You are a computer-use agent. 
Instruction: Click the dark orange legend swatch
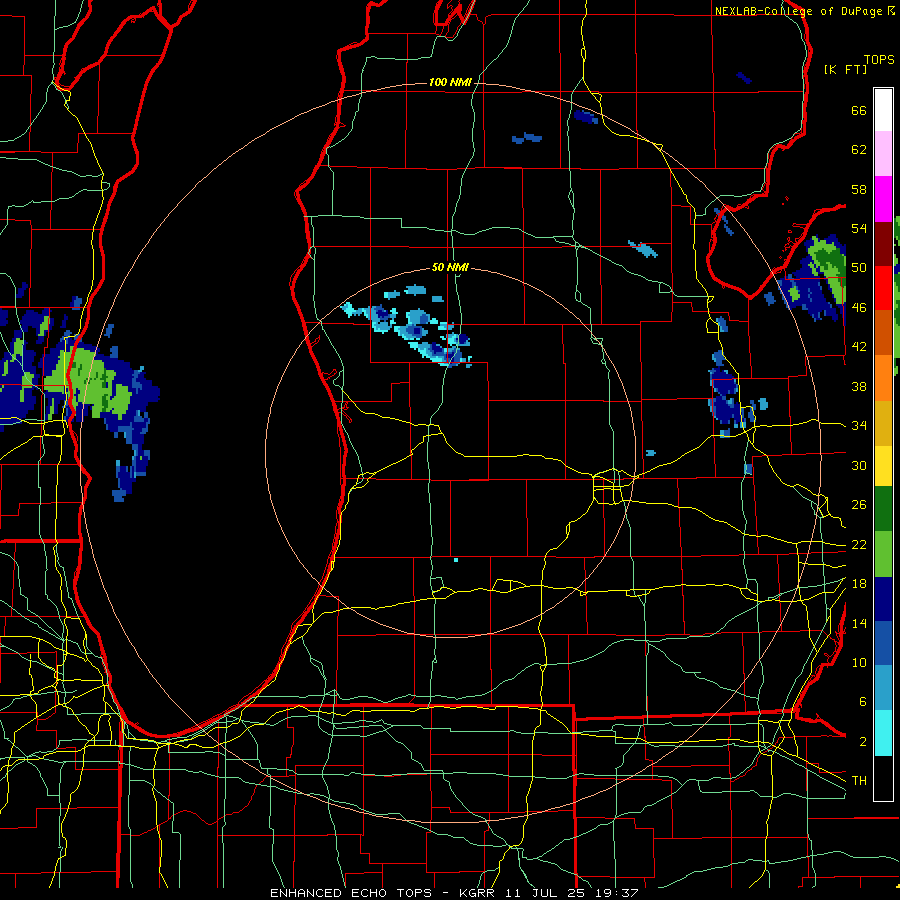coord(883,333)
